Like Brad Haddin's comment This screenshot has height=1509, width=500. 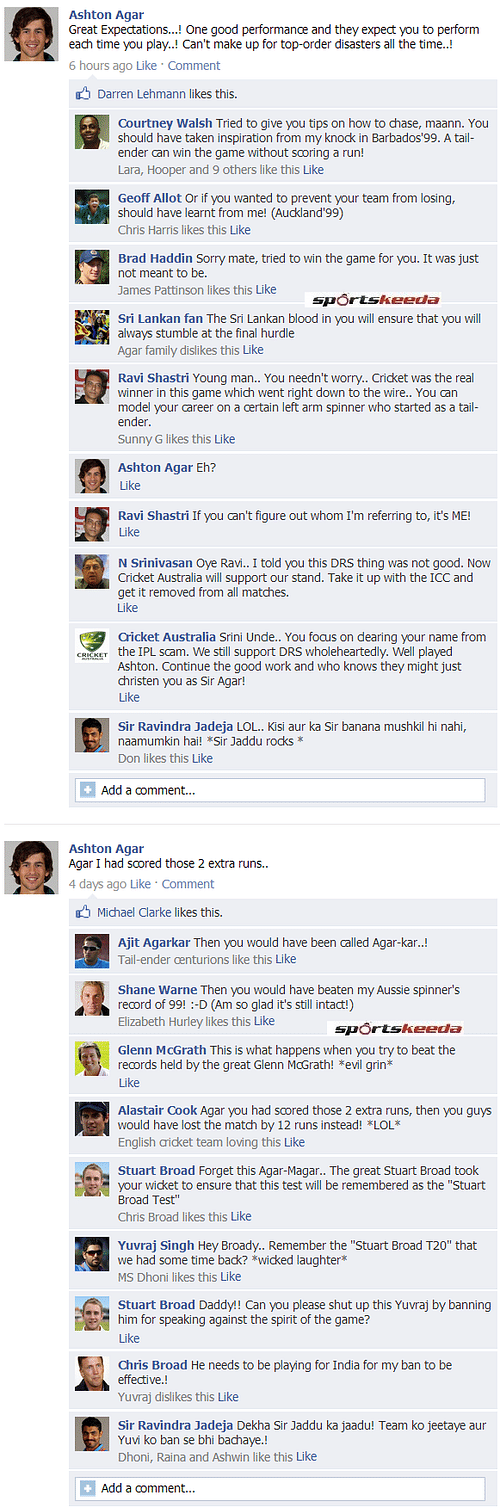pyautogui.click(x=265, y=290)
